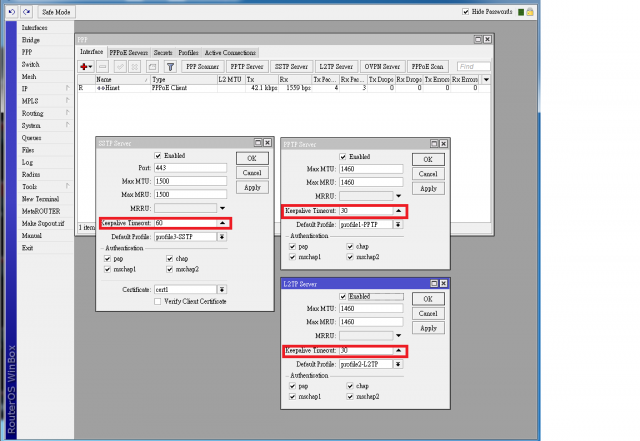Toggle Verify Client Certificate checkbox
The image size is (640, 441).
158,301
